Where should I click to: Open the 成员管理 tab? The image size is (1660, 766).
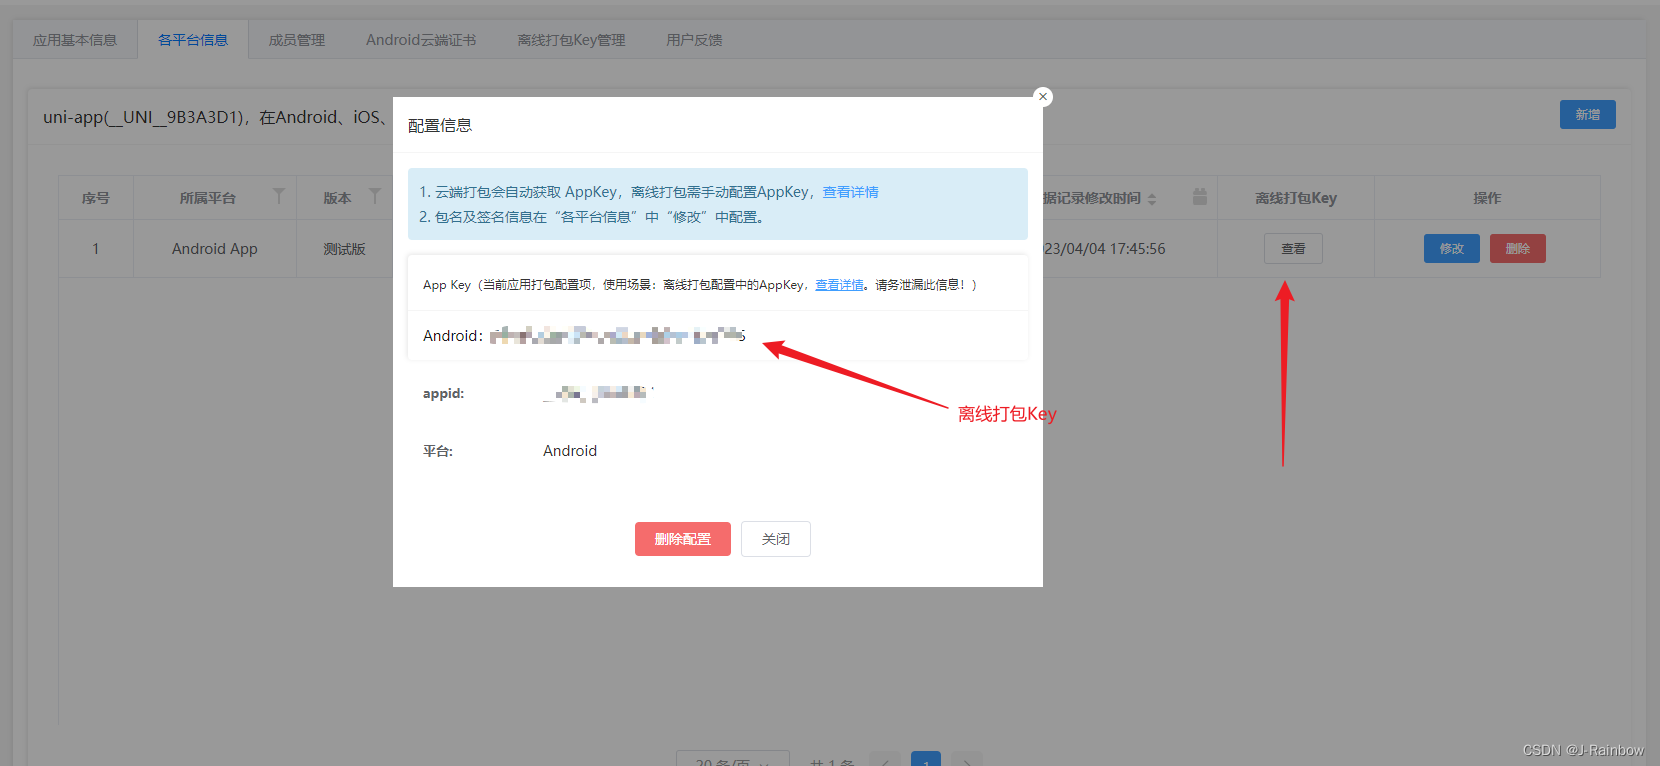point(297,40)
